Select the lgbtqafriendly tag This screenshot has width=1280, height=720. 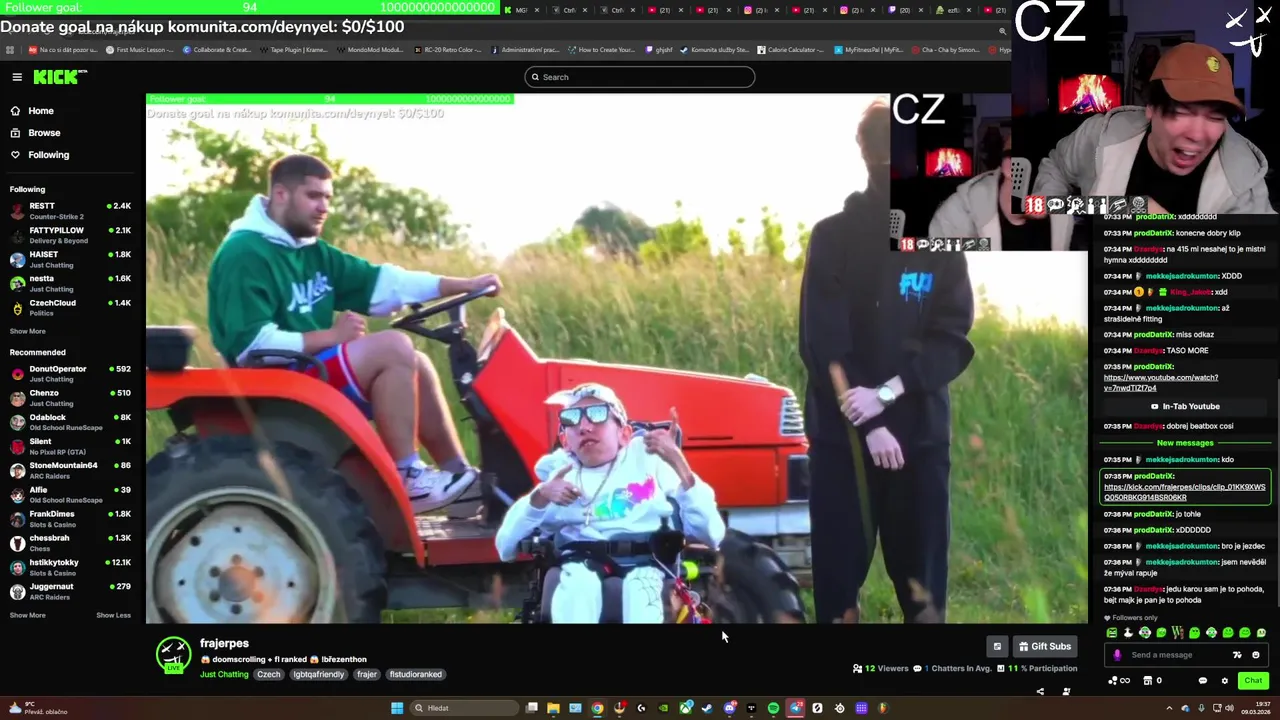tap(319, 674)
